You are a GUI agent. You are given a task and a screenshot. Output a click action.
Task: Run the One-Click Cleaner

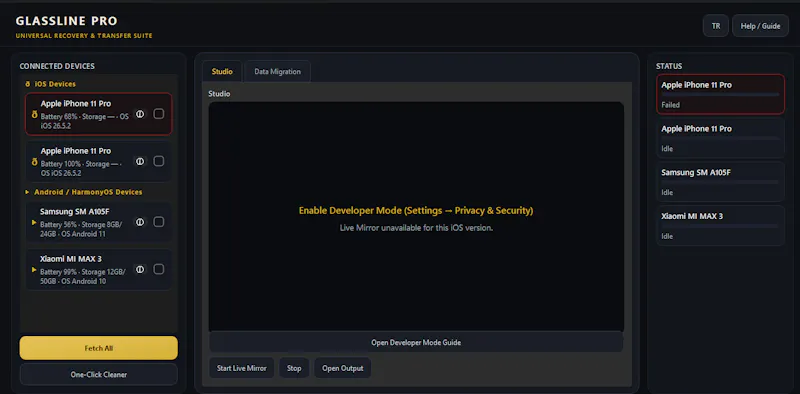[x=98, y=375]
